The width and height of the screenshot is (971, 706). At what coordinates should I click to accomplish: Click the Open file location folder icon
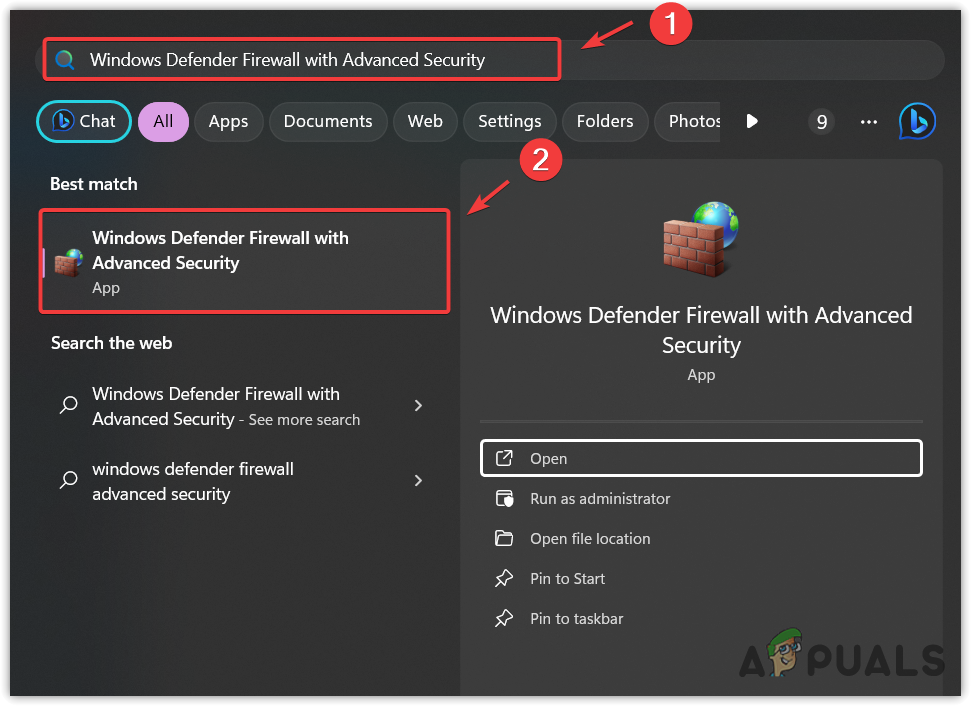click(x=505, y=538)
